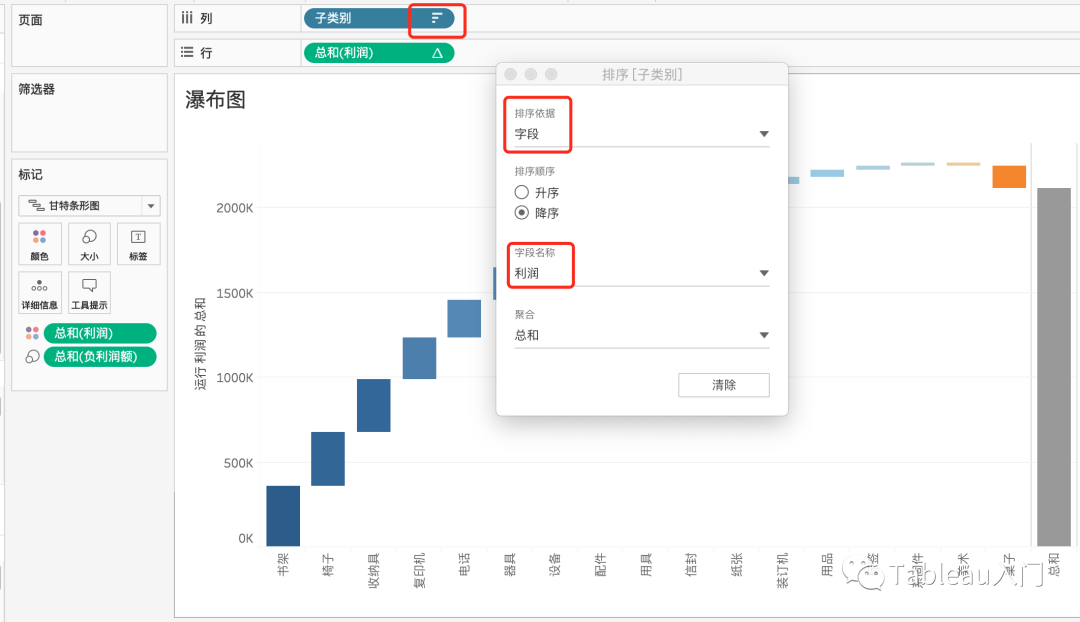Click the 电话 waterfall bar
Screen dimensions: 1080x622
point(464,318)
